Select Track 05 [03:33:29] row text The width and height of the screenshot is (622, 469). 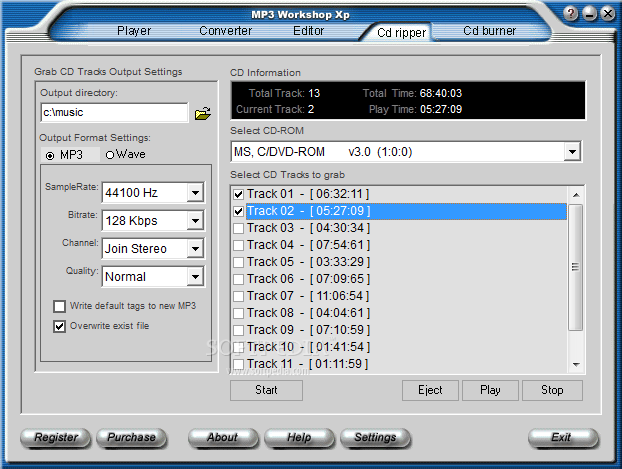[x=308, y=263]
